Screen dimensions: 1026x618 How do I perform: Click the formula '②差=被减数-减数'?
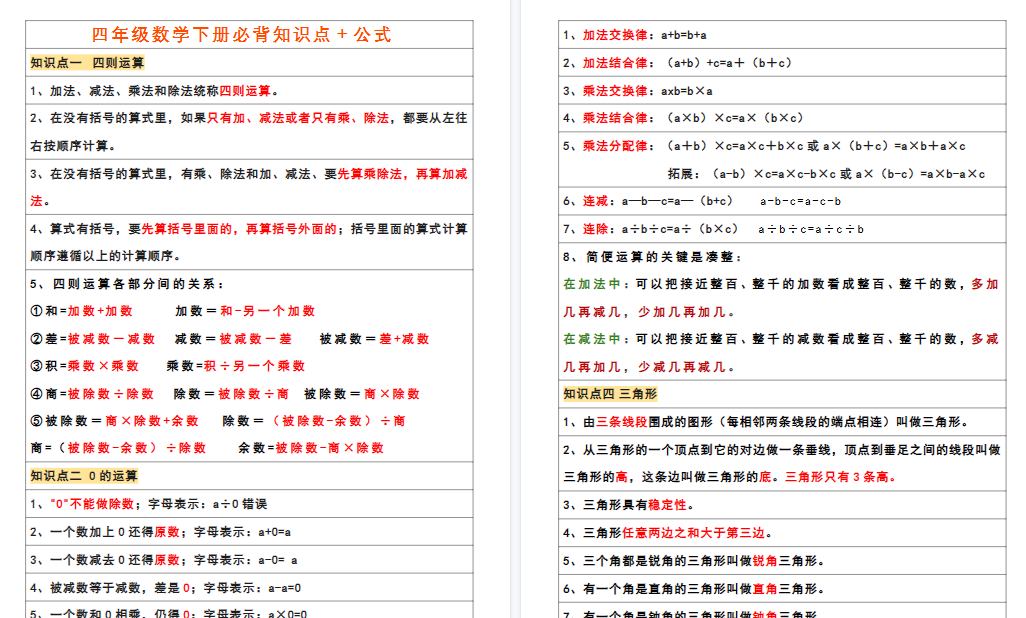coord(92,339)
